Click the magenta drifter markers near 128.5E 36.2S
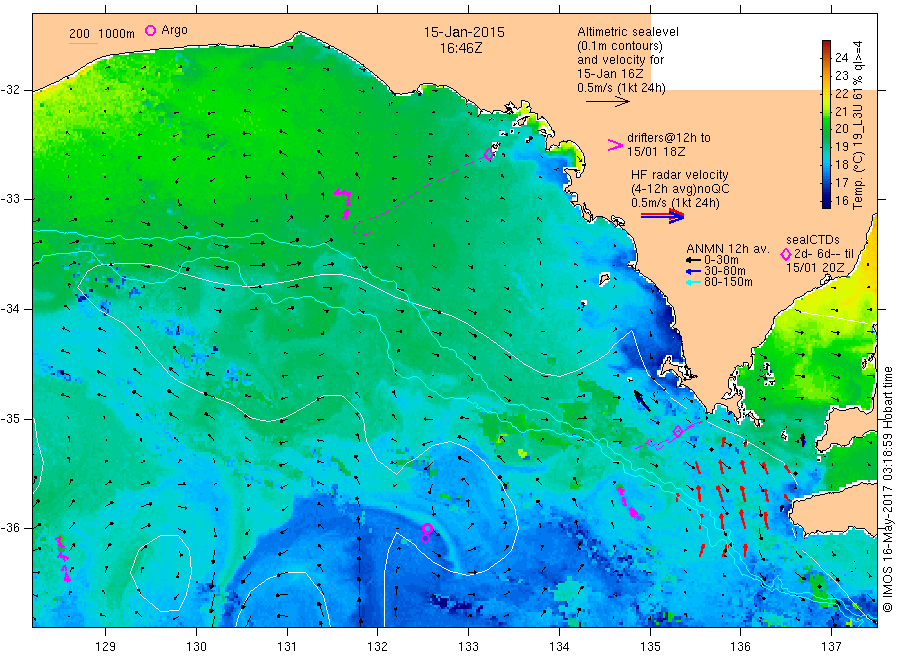The width and height of the screenshot is (900, 660). click(63, 558)
